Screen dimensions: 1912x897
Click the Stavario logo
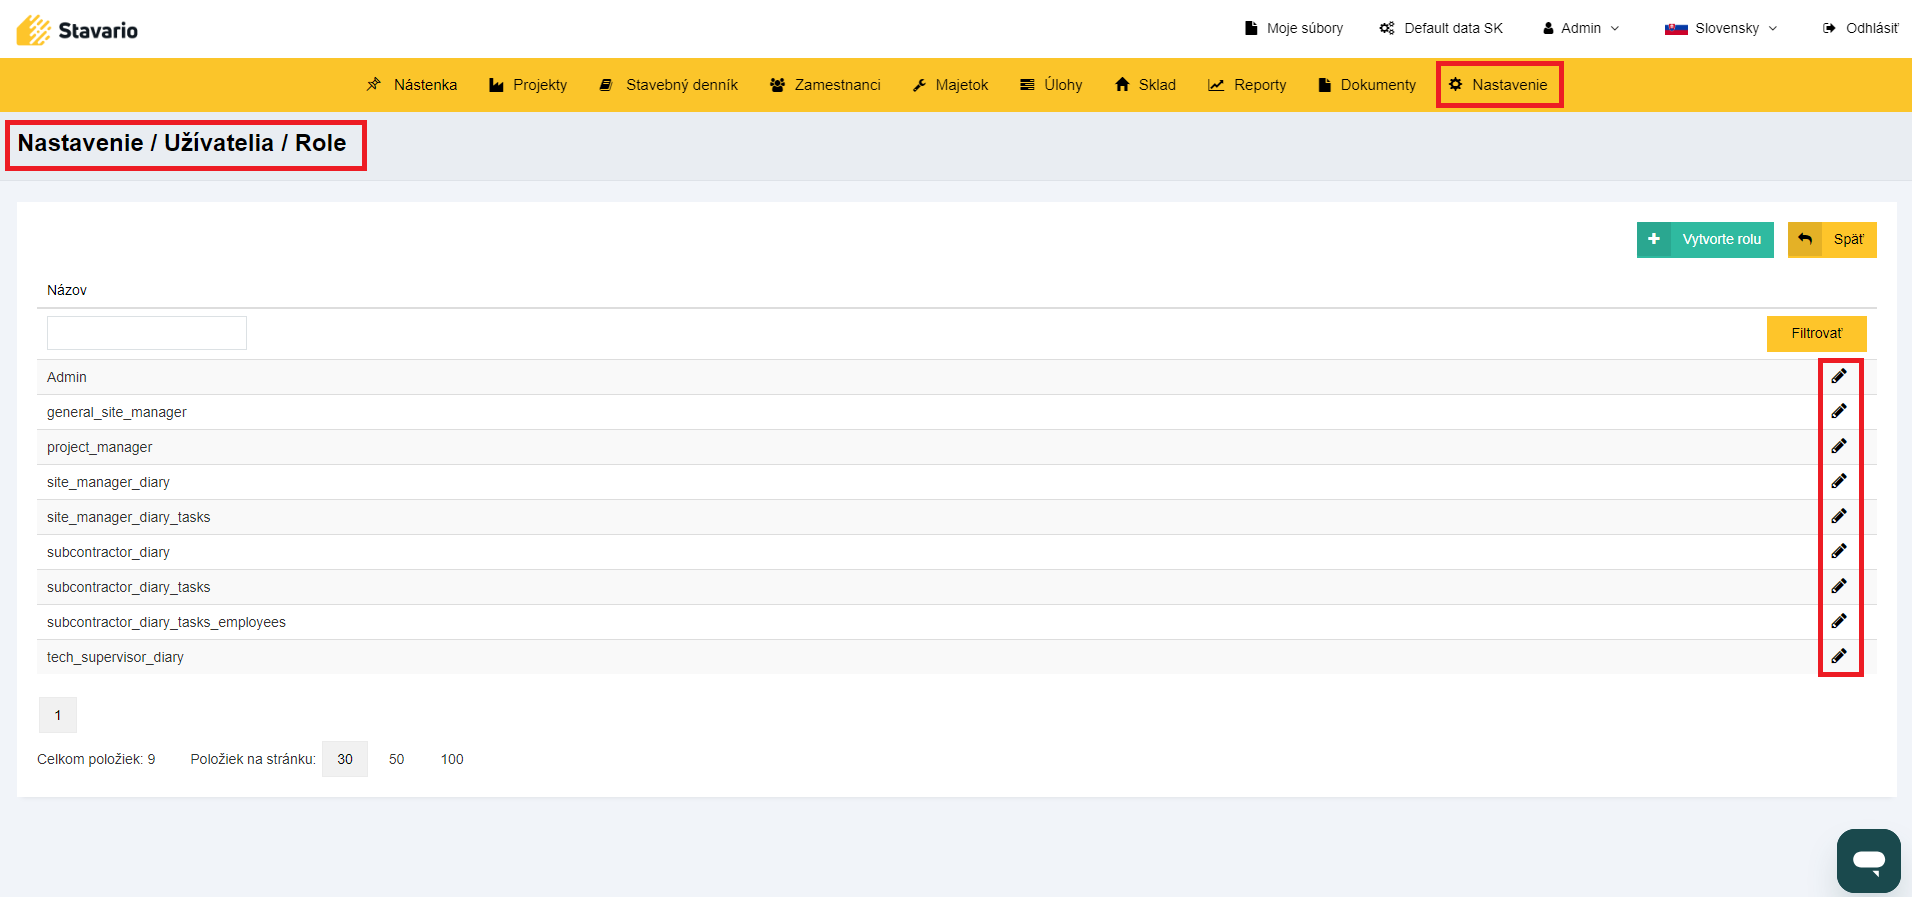(x=77, y=30)
